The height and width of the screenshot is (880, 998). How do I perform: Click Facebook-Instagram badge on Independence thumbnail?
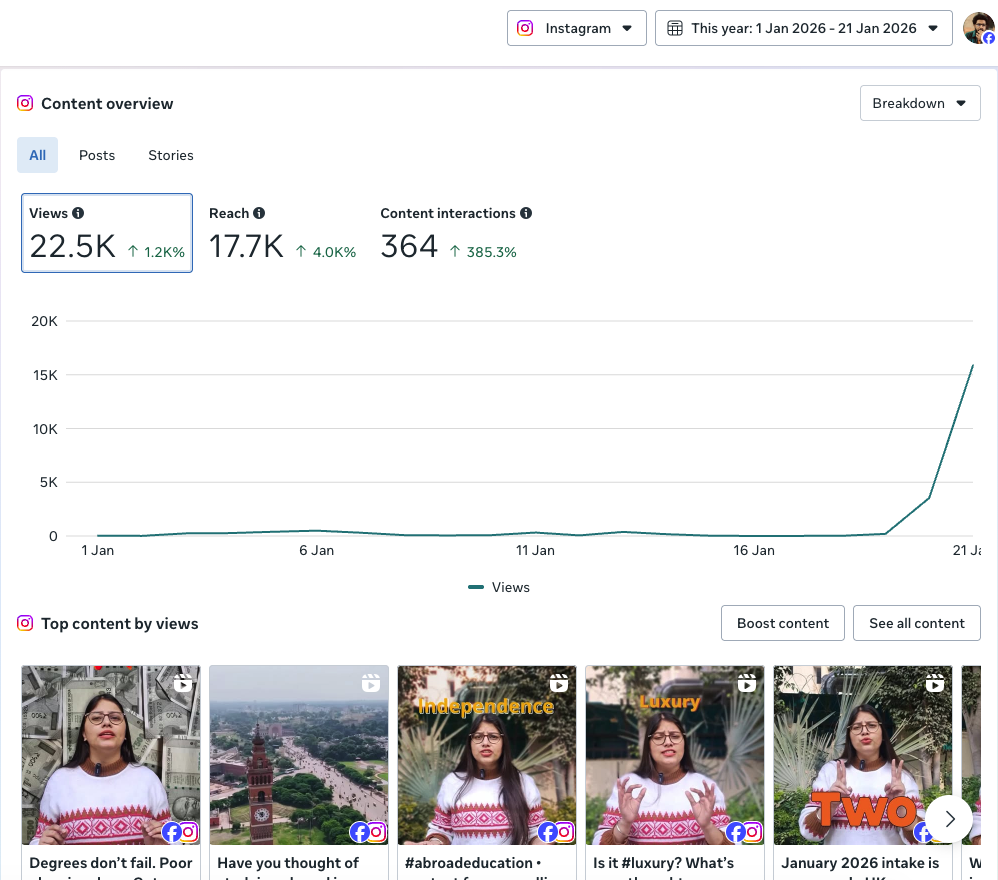pyautogui.click(x=556, y=832)
